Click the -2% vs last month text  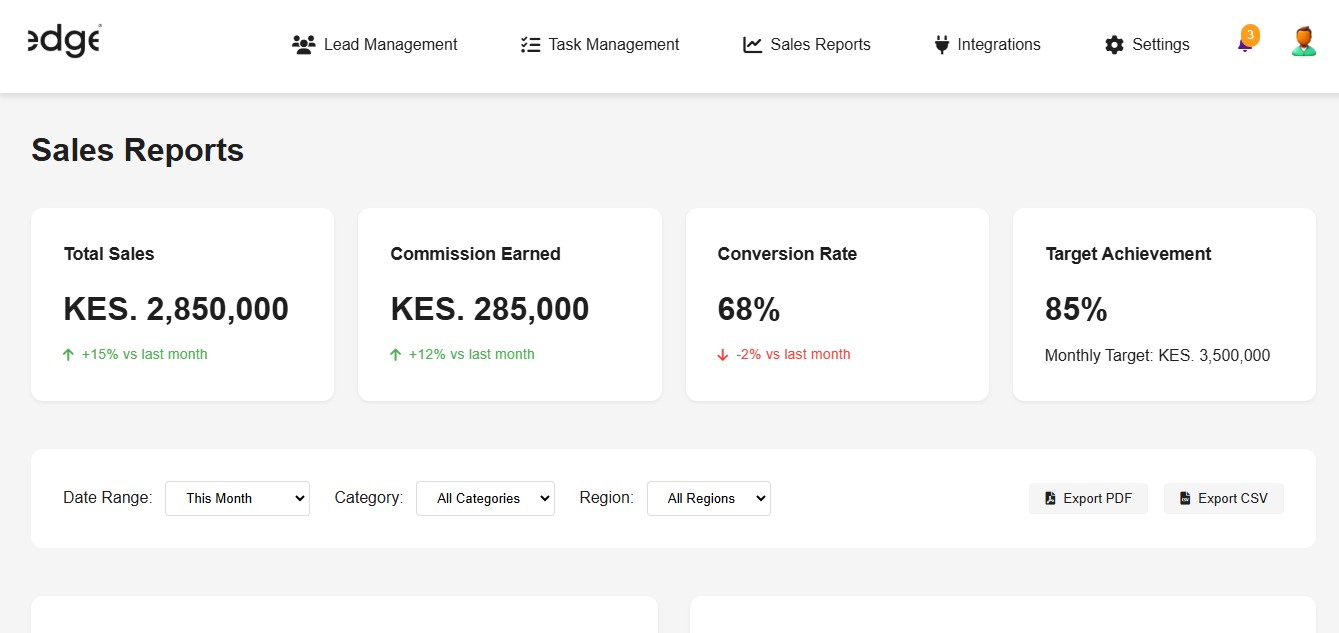click(x=793, y=354)
